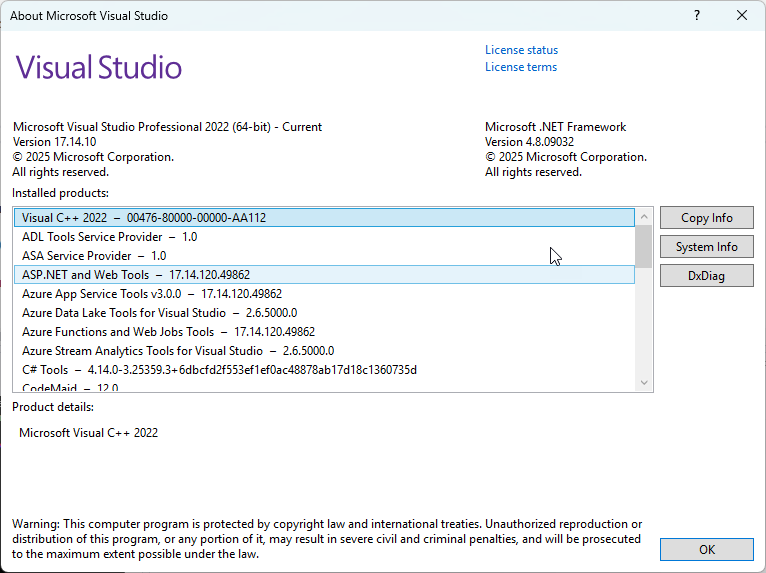Select Visual C++ 2022 in installed products
This screenshot has width=766, height=573.
point(324,218)
